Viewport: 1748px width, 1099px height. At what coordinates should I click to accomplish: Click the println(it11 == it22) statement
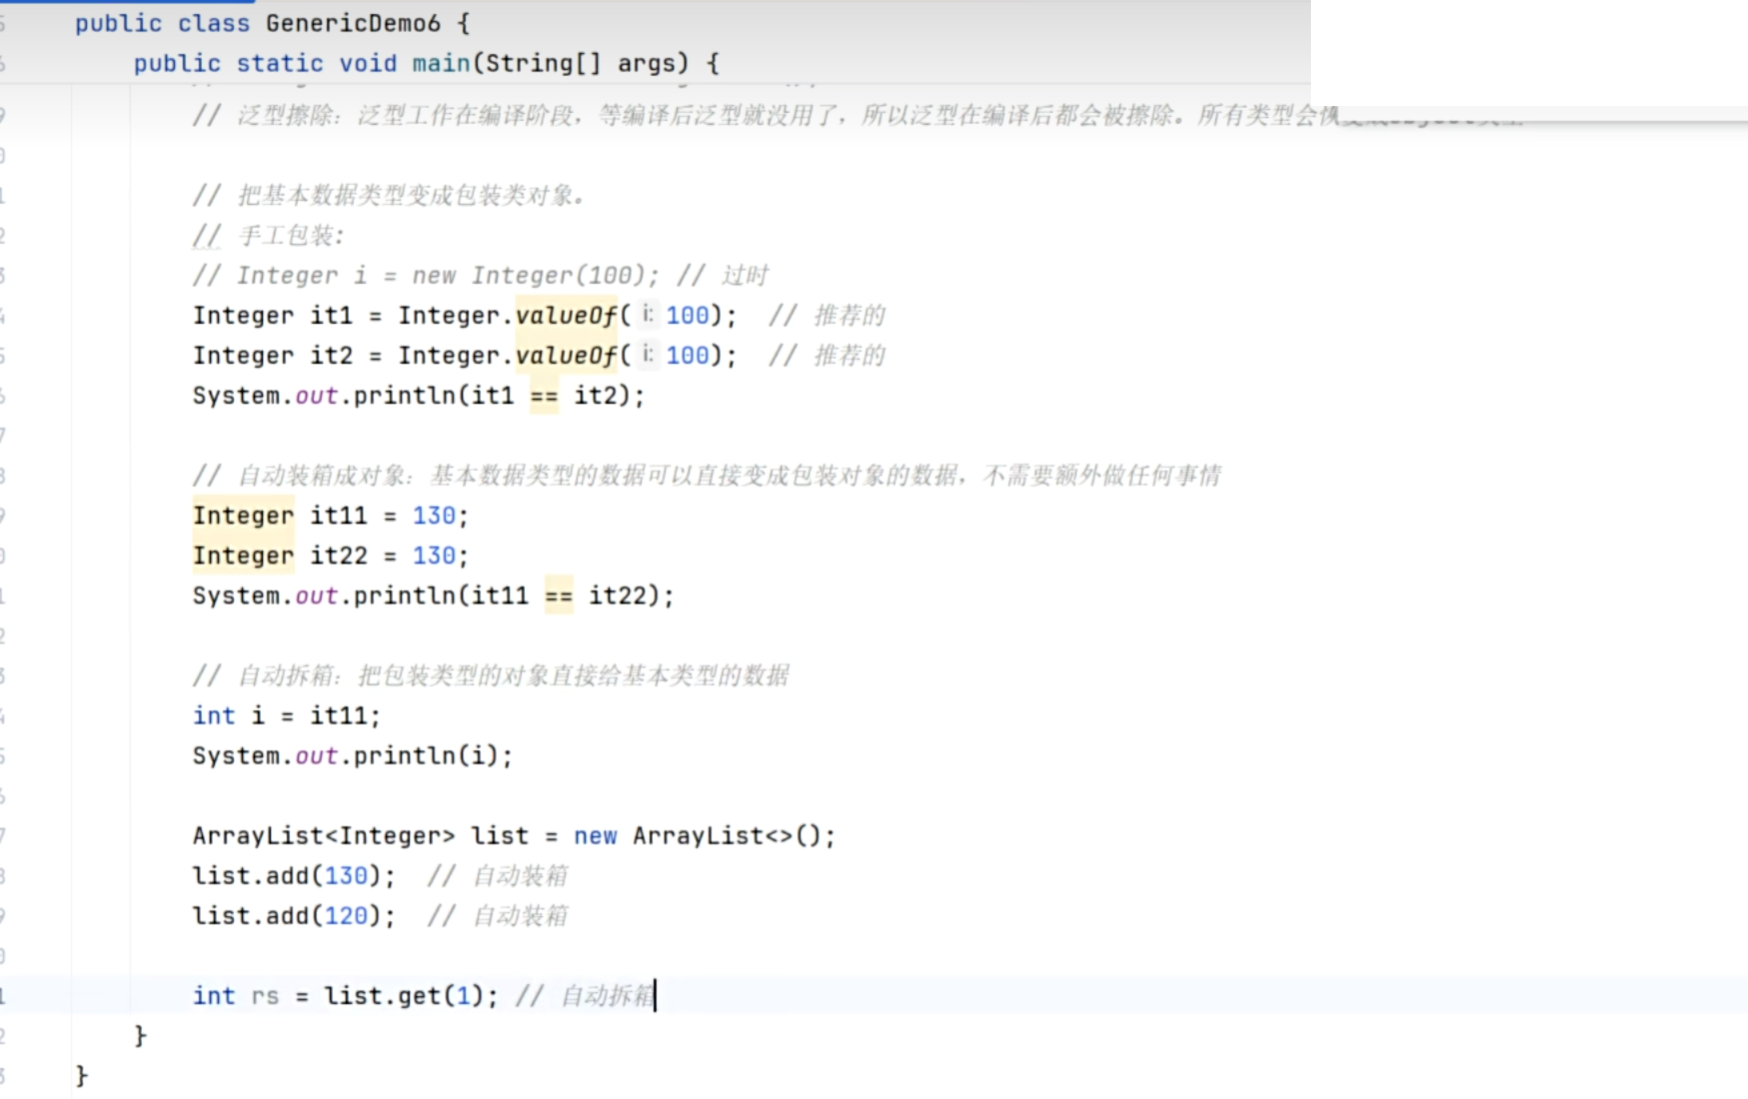pos(433,596)
